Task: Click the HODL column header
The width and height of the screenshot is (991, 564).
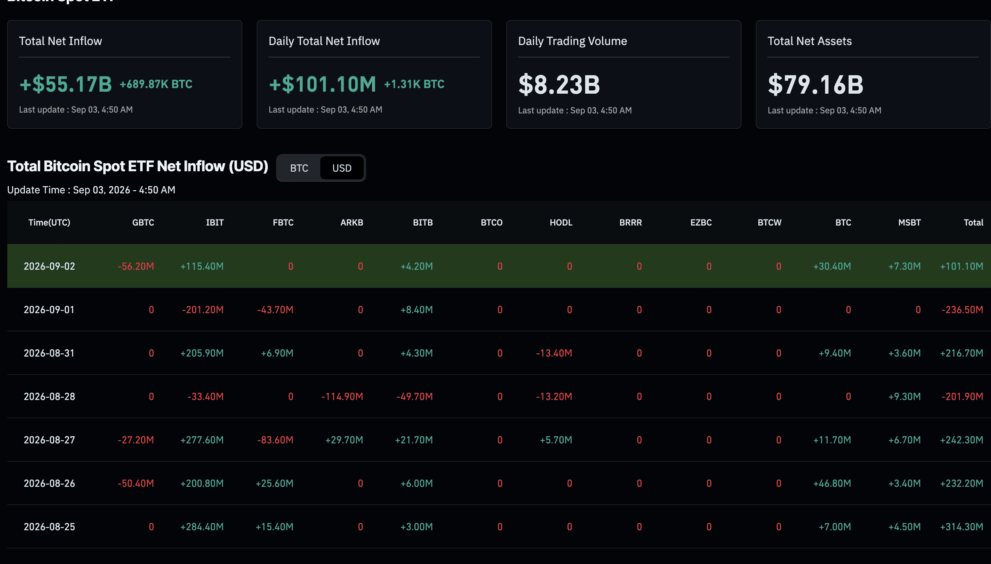Action: point(561,223)
